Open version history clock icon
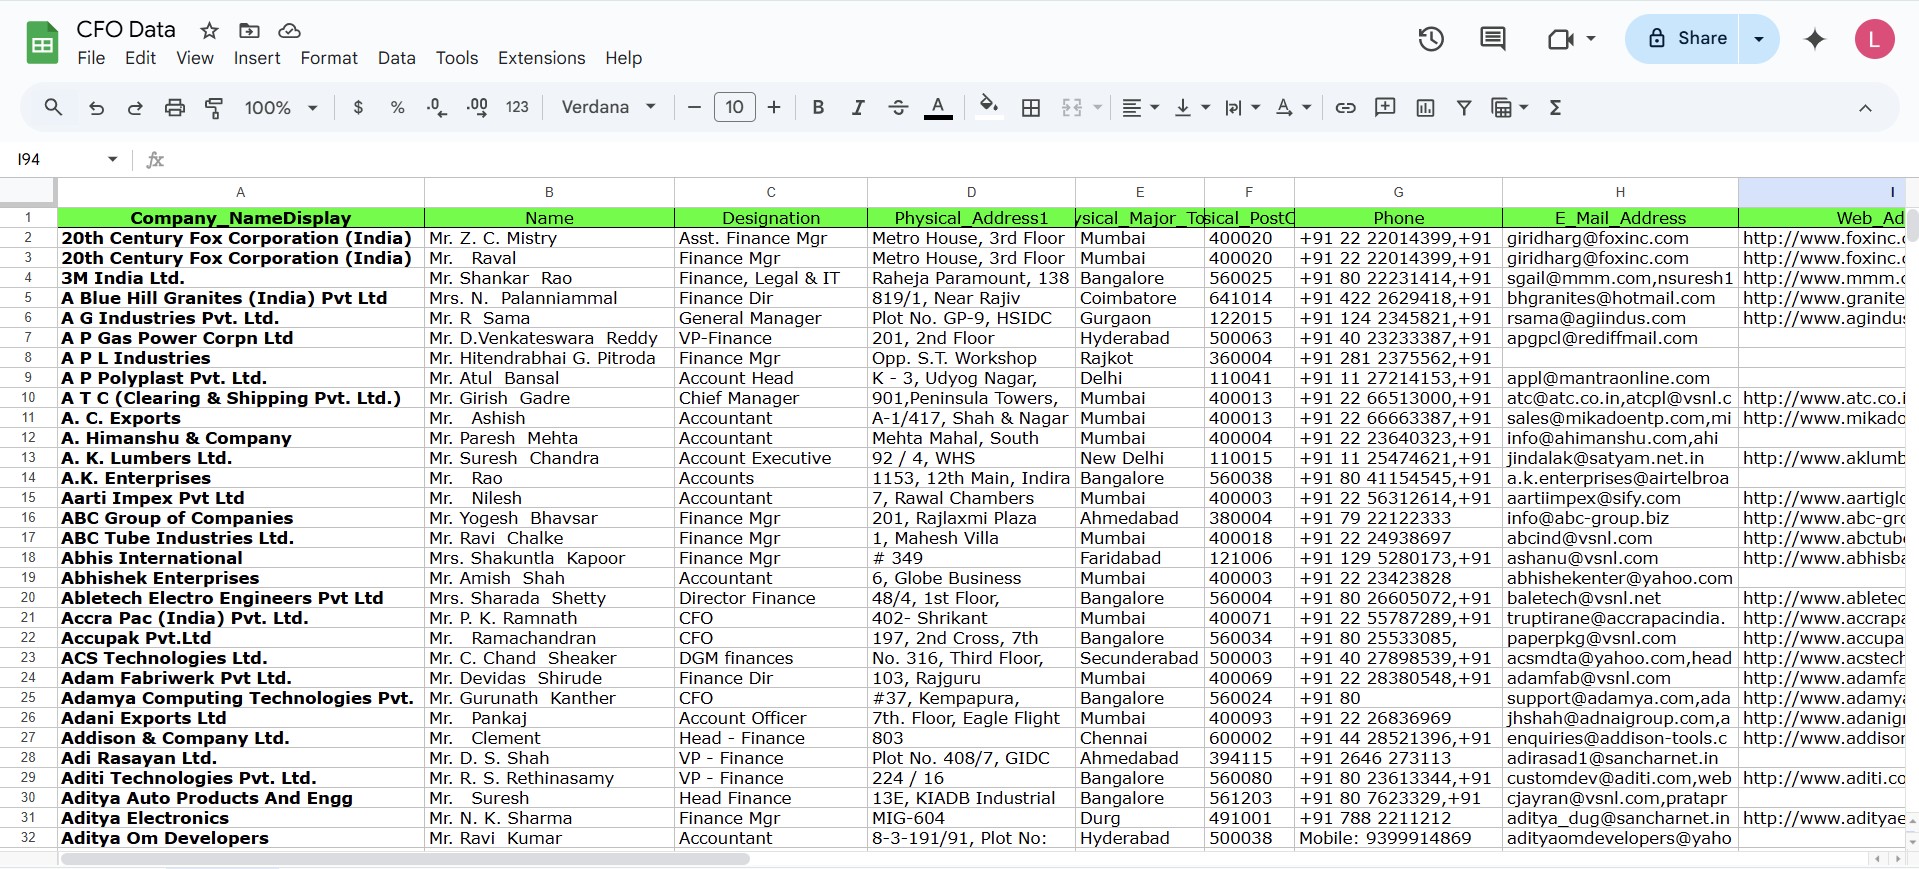The height and width of the screenshot is (869, 1919). pyautogui.click(x=1431, y=39)
